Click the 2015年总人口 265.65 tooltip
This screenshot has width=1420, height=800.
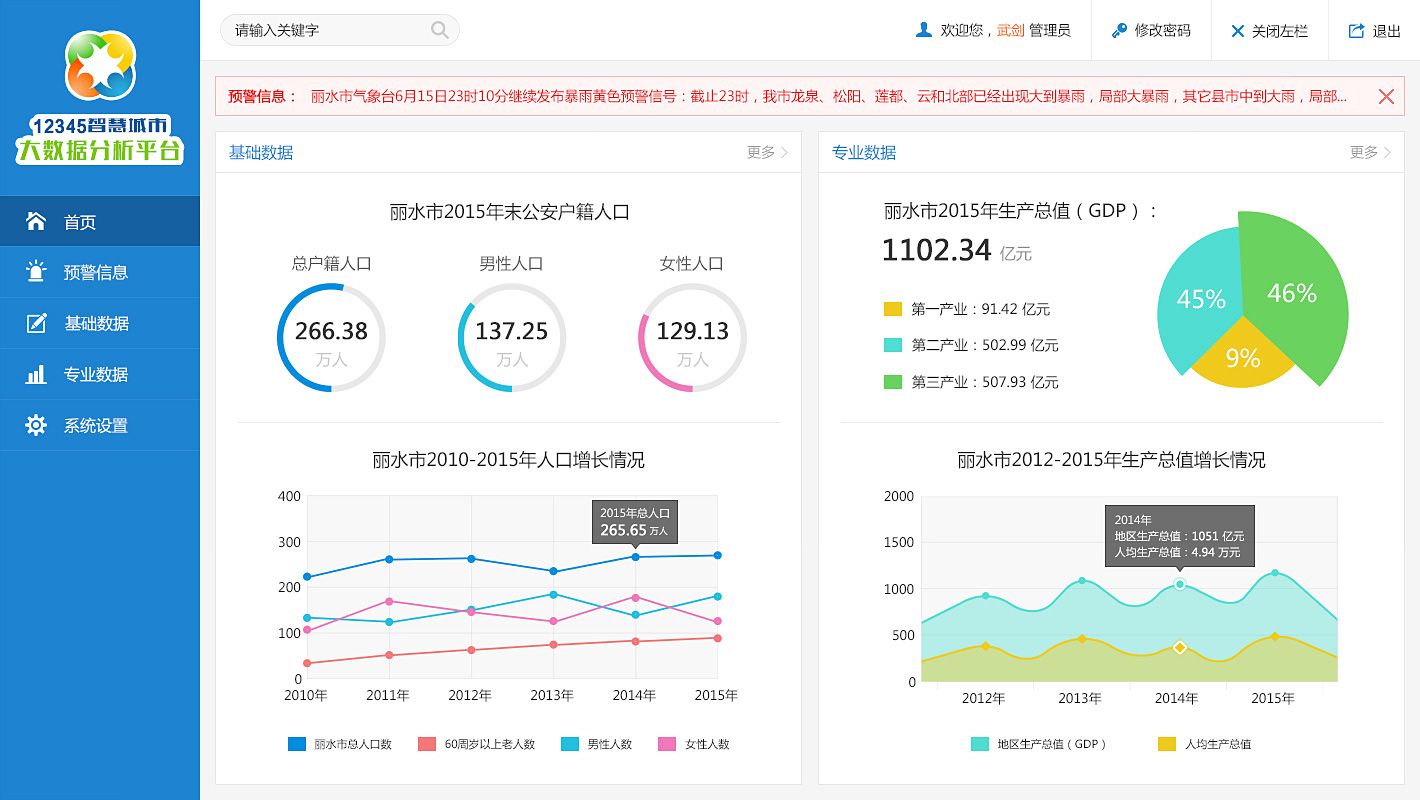click(x=636, y=522)
